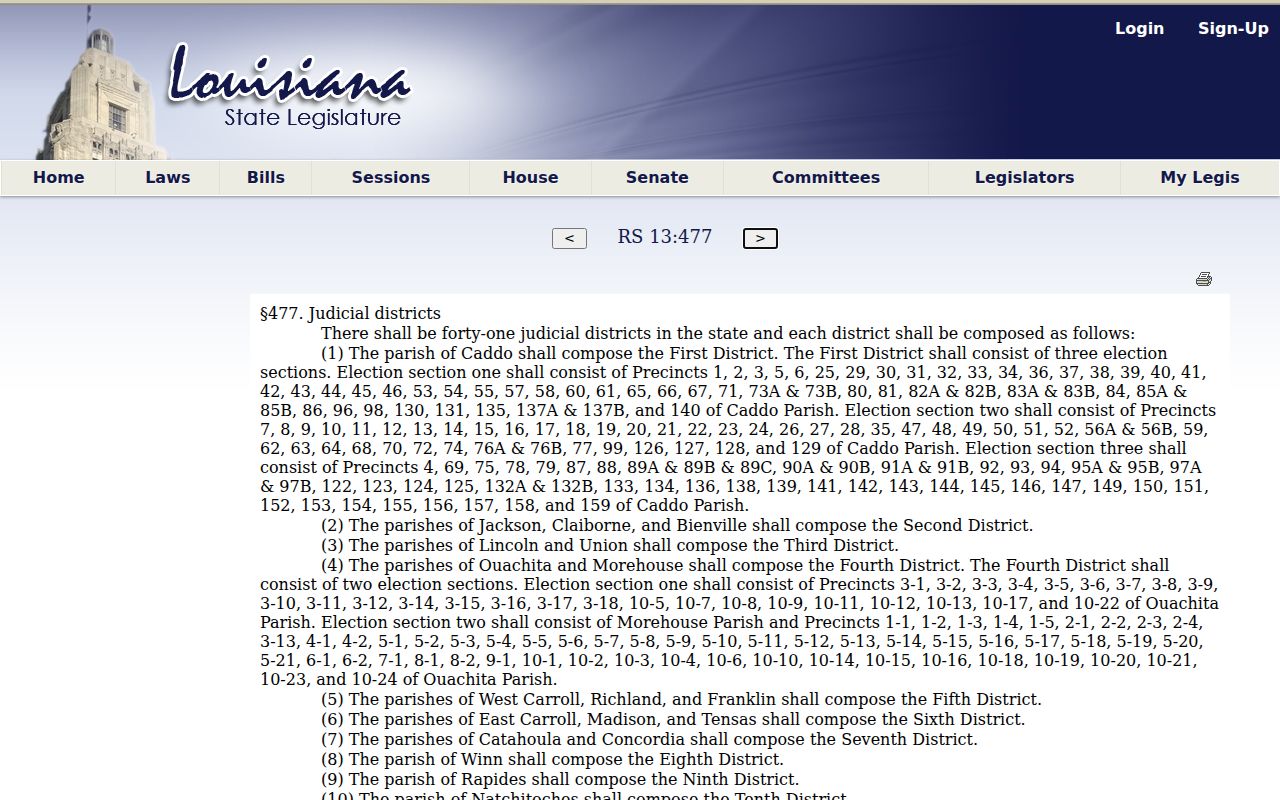Click the capitol building image in the header
The image size is (1280, 800).
(x=100, y=85)
